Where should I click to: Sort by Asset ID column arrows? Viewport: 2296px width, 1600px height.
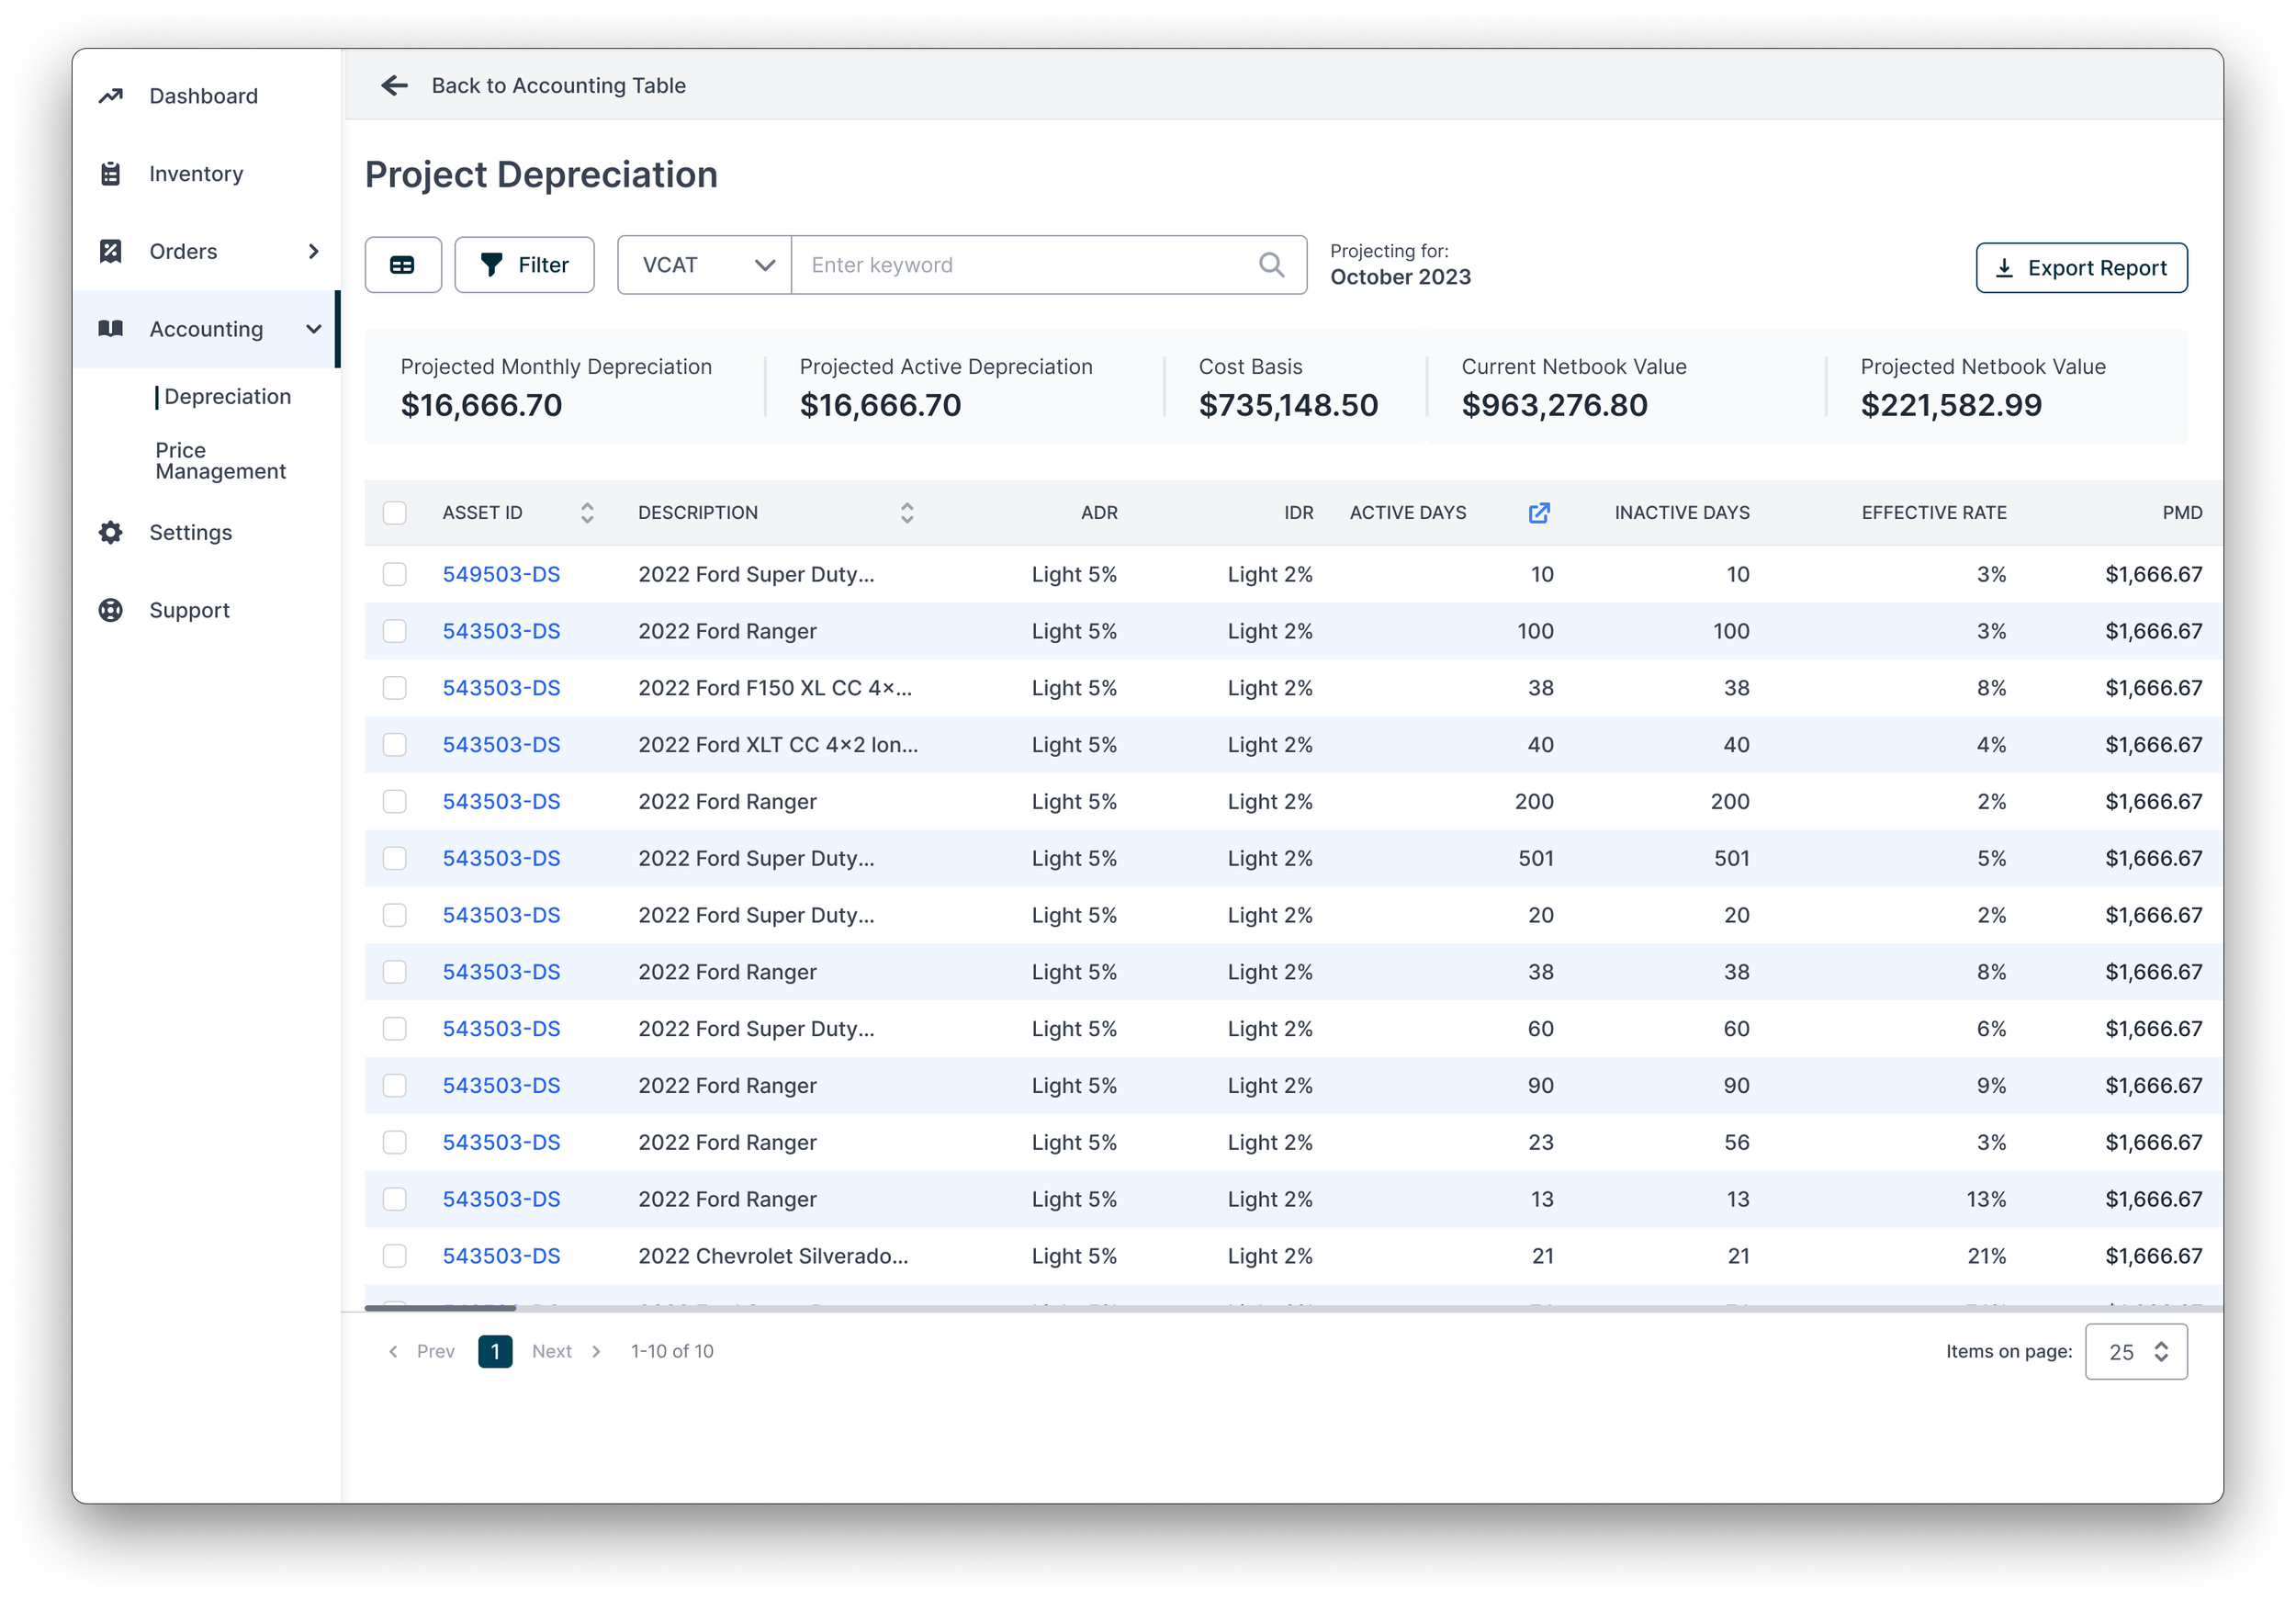point(587,513)
